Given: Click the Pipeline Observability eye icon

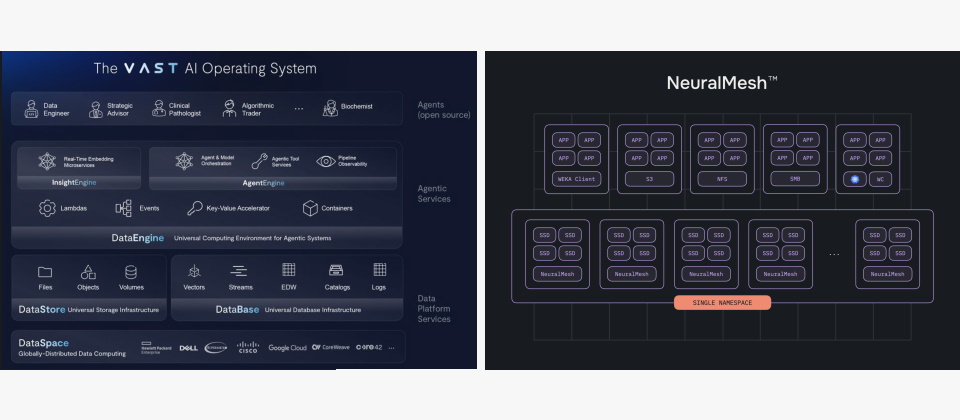Looking at the screenshot, I should click(326, 161).
